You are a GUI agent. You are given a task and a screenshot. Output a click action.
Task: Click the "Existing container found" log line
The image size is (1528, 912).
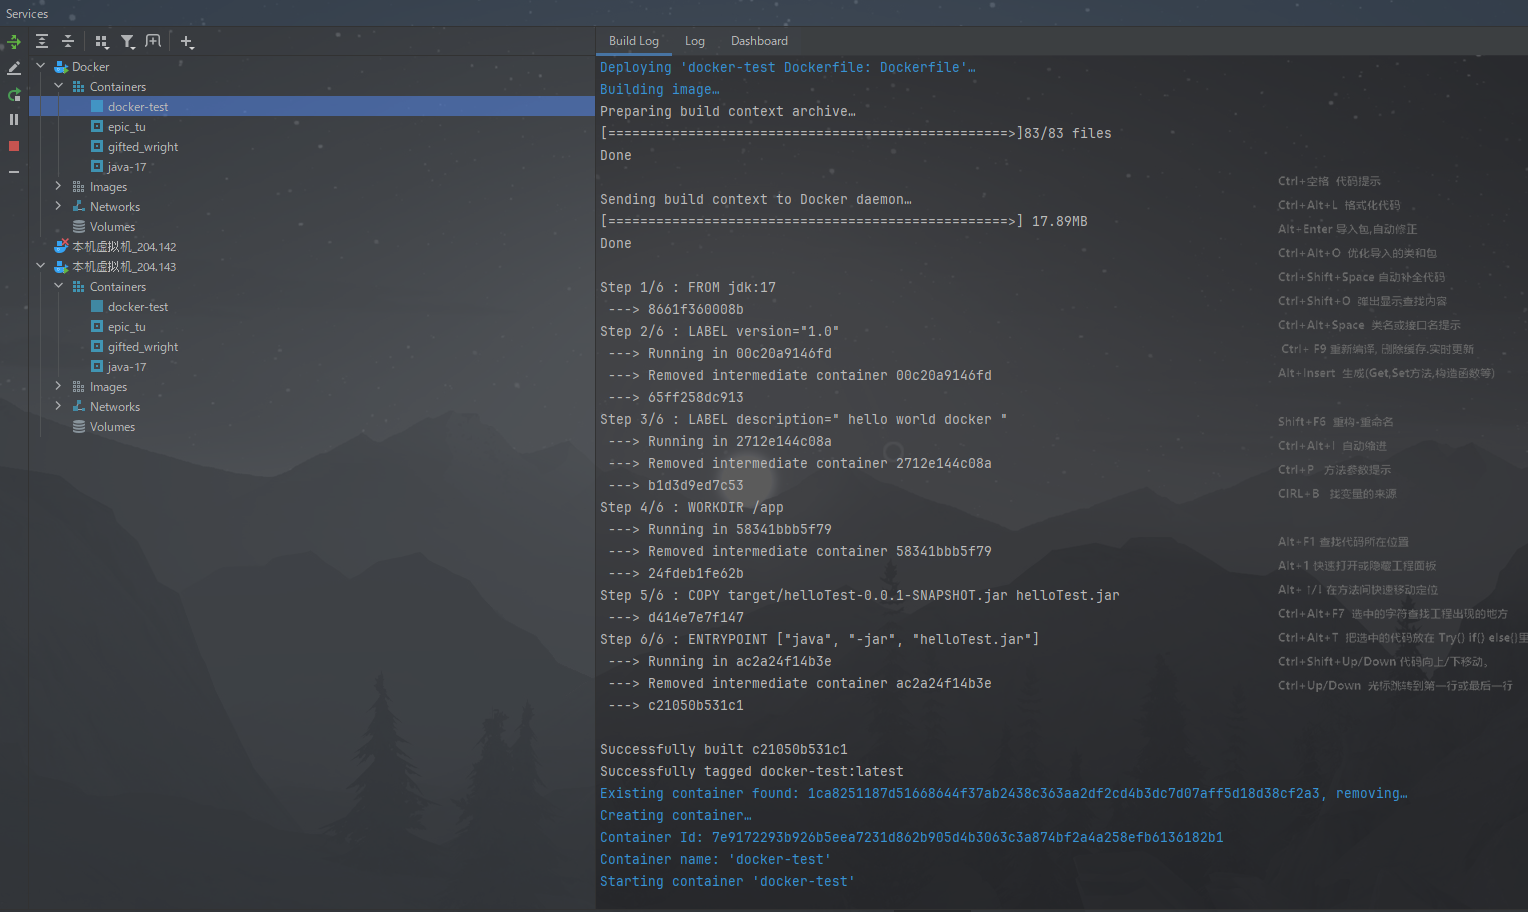click(1004, 793)
